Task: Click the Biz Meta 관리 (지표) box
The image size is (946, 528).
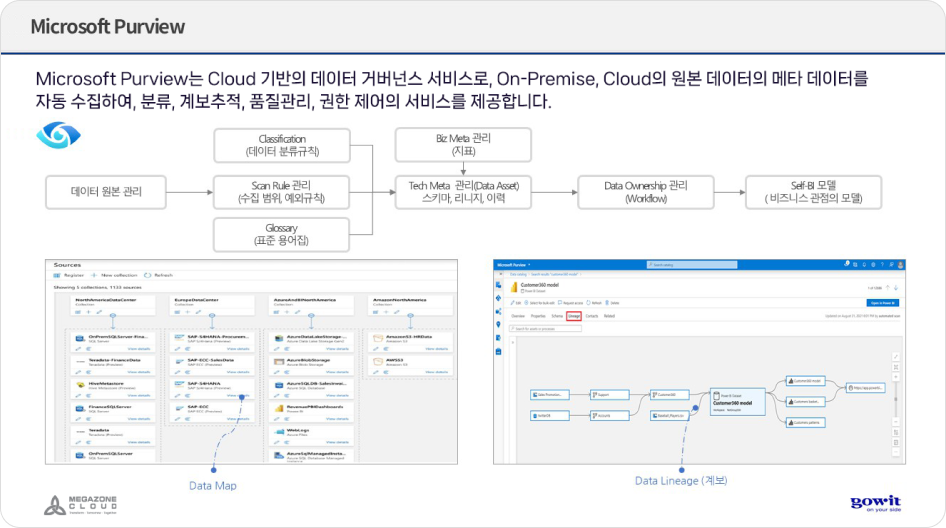Action: click(x=463, y=145)
